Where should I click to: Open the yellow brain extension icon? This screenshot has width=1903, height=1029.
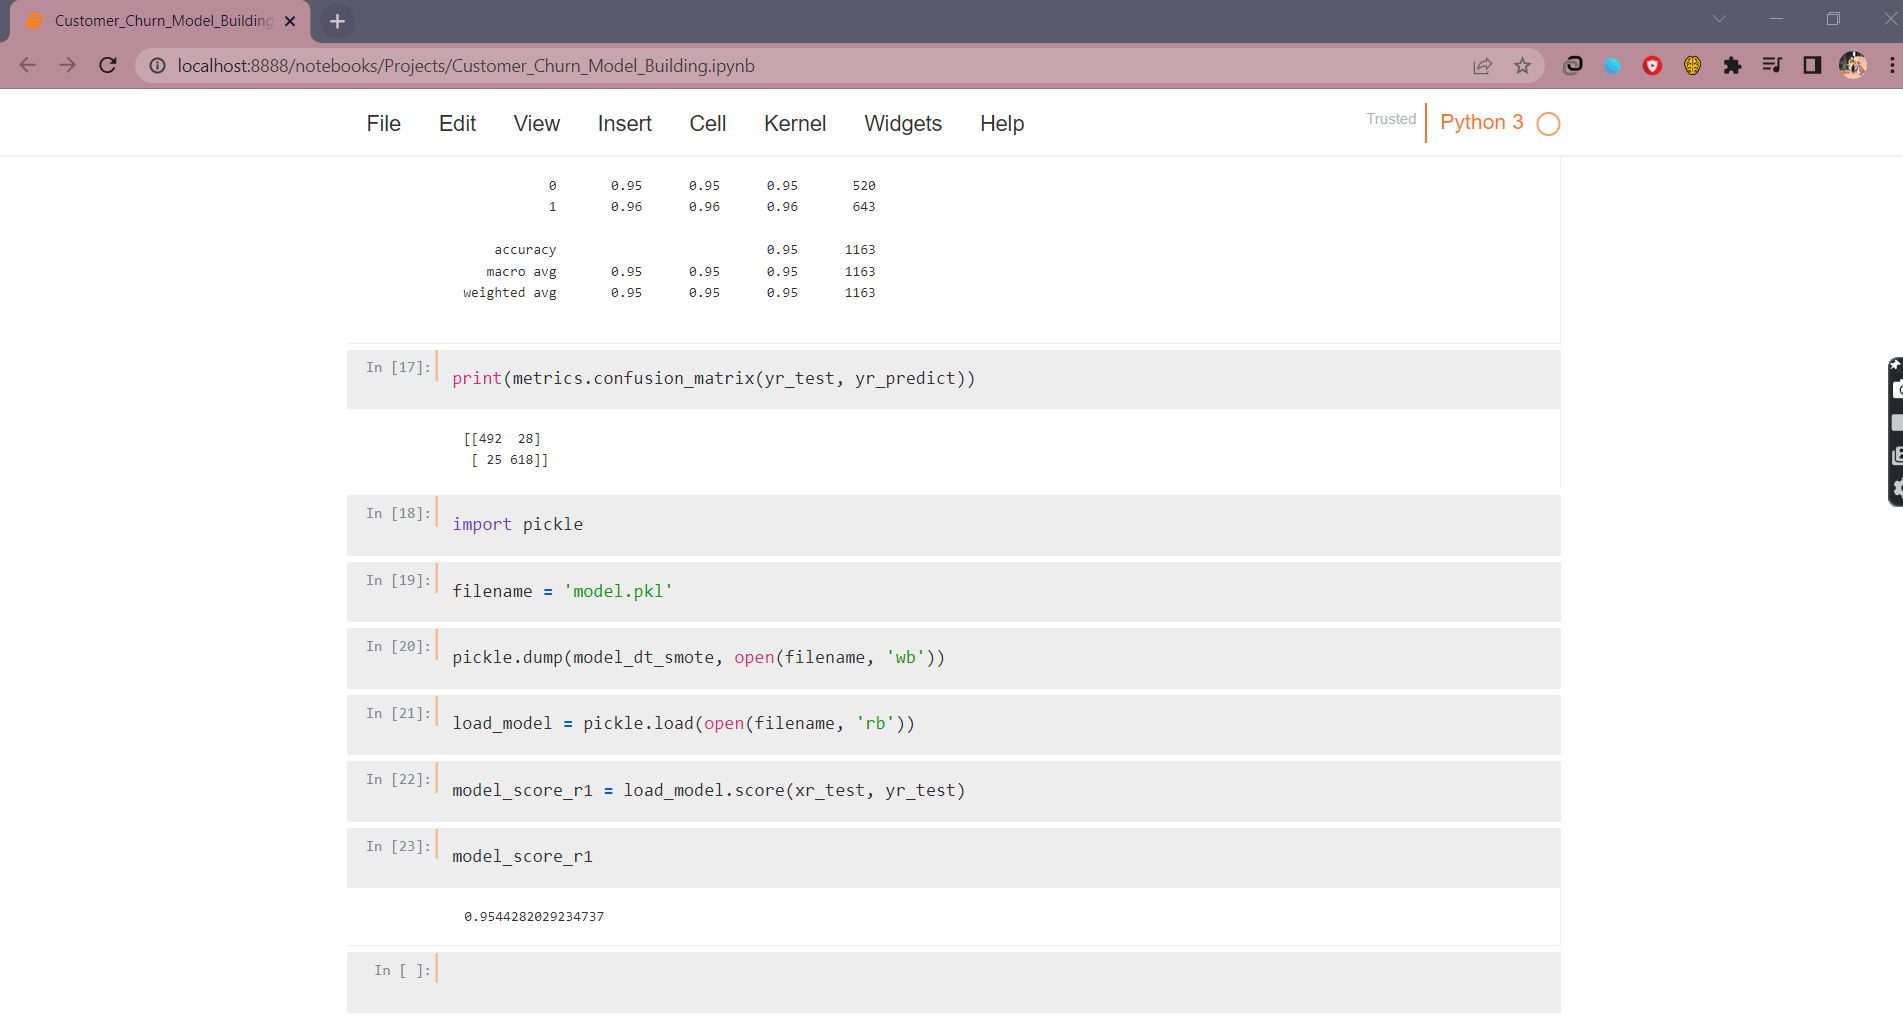(1692, 66)
